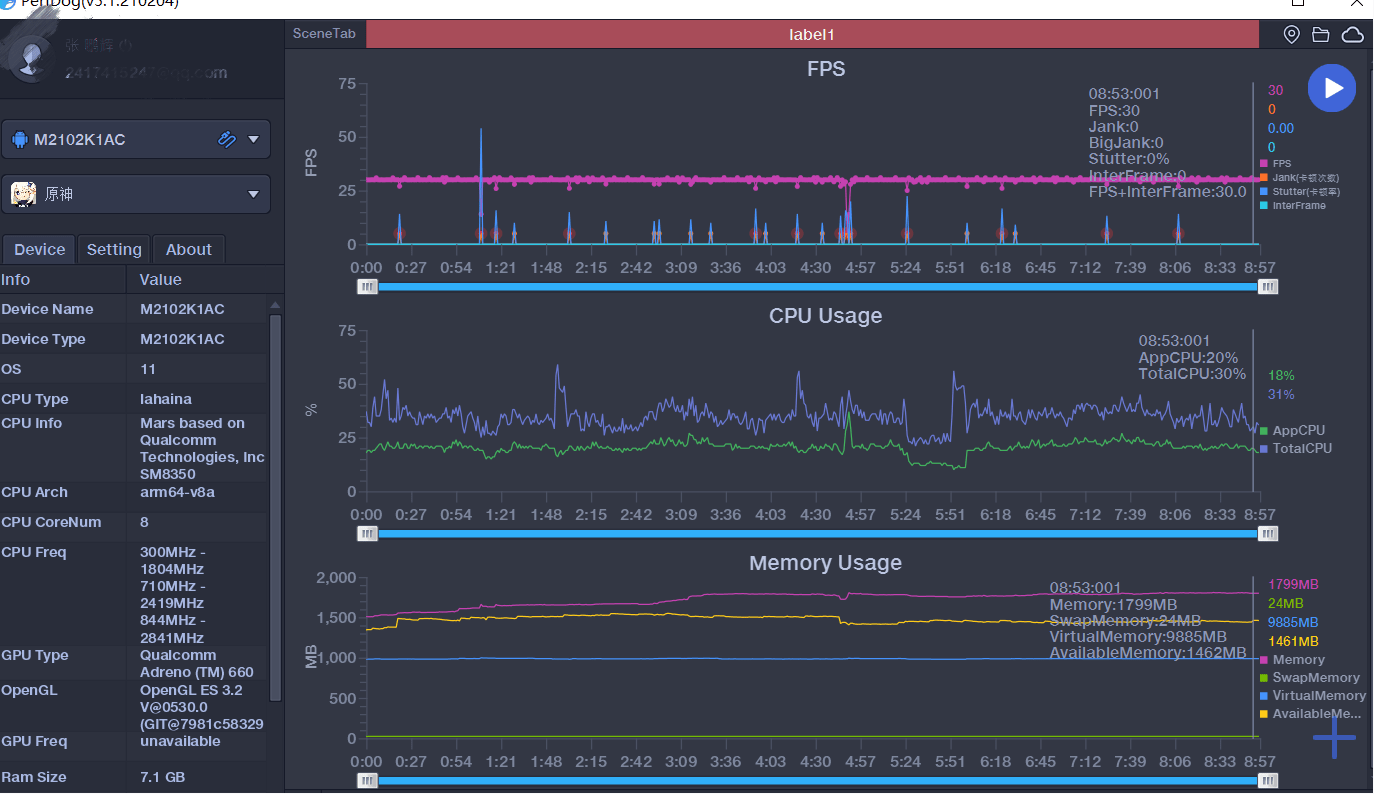
Task: Toggle the TotalCPU legend series
Action: [x=1295, y=448]
